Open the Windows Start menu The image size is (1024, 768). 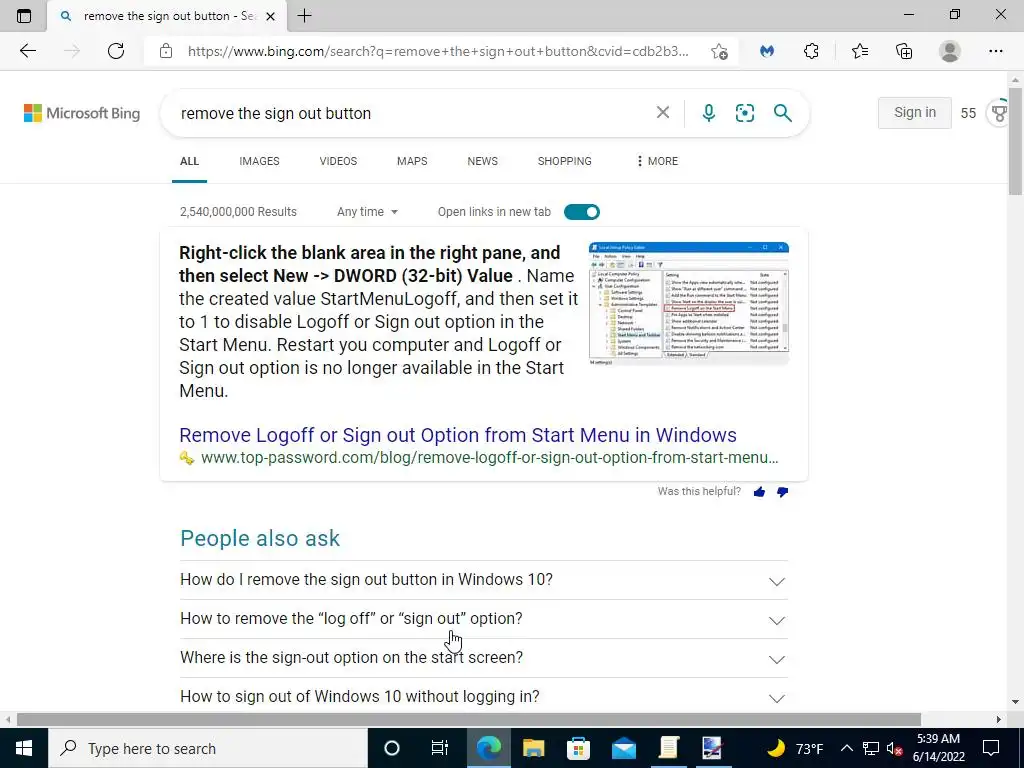[x=24, y=748]
